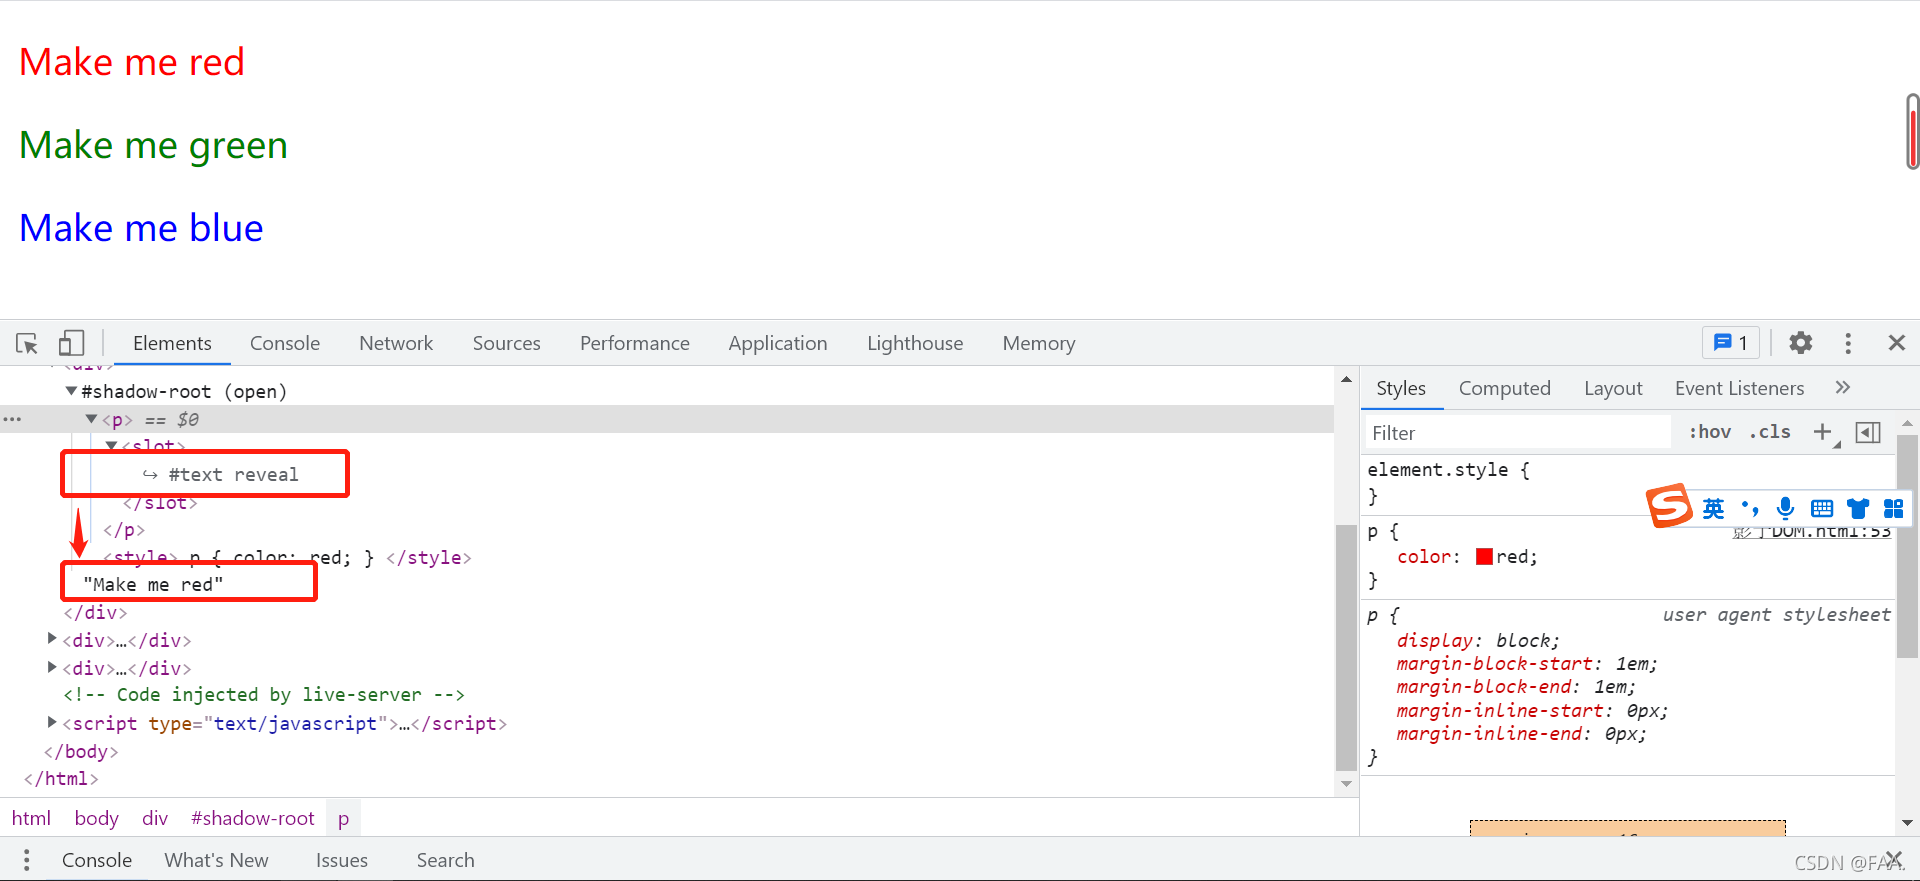Screen dimensions: 1920x881
Task: Click div in the breadcrumb
Action: click(155, 818)
